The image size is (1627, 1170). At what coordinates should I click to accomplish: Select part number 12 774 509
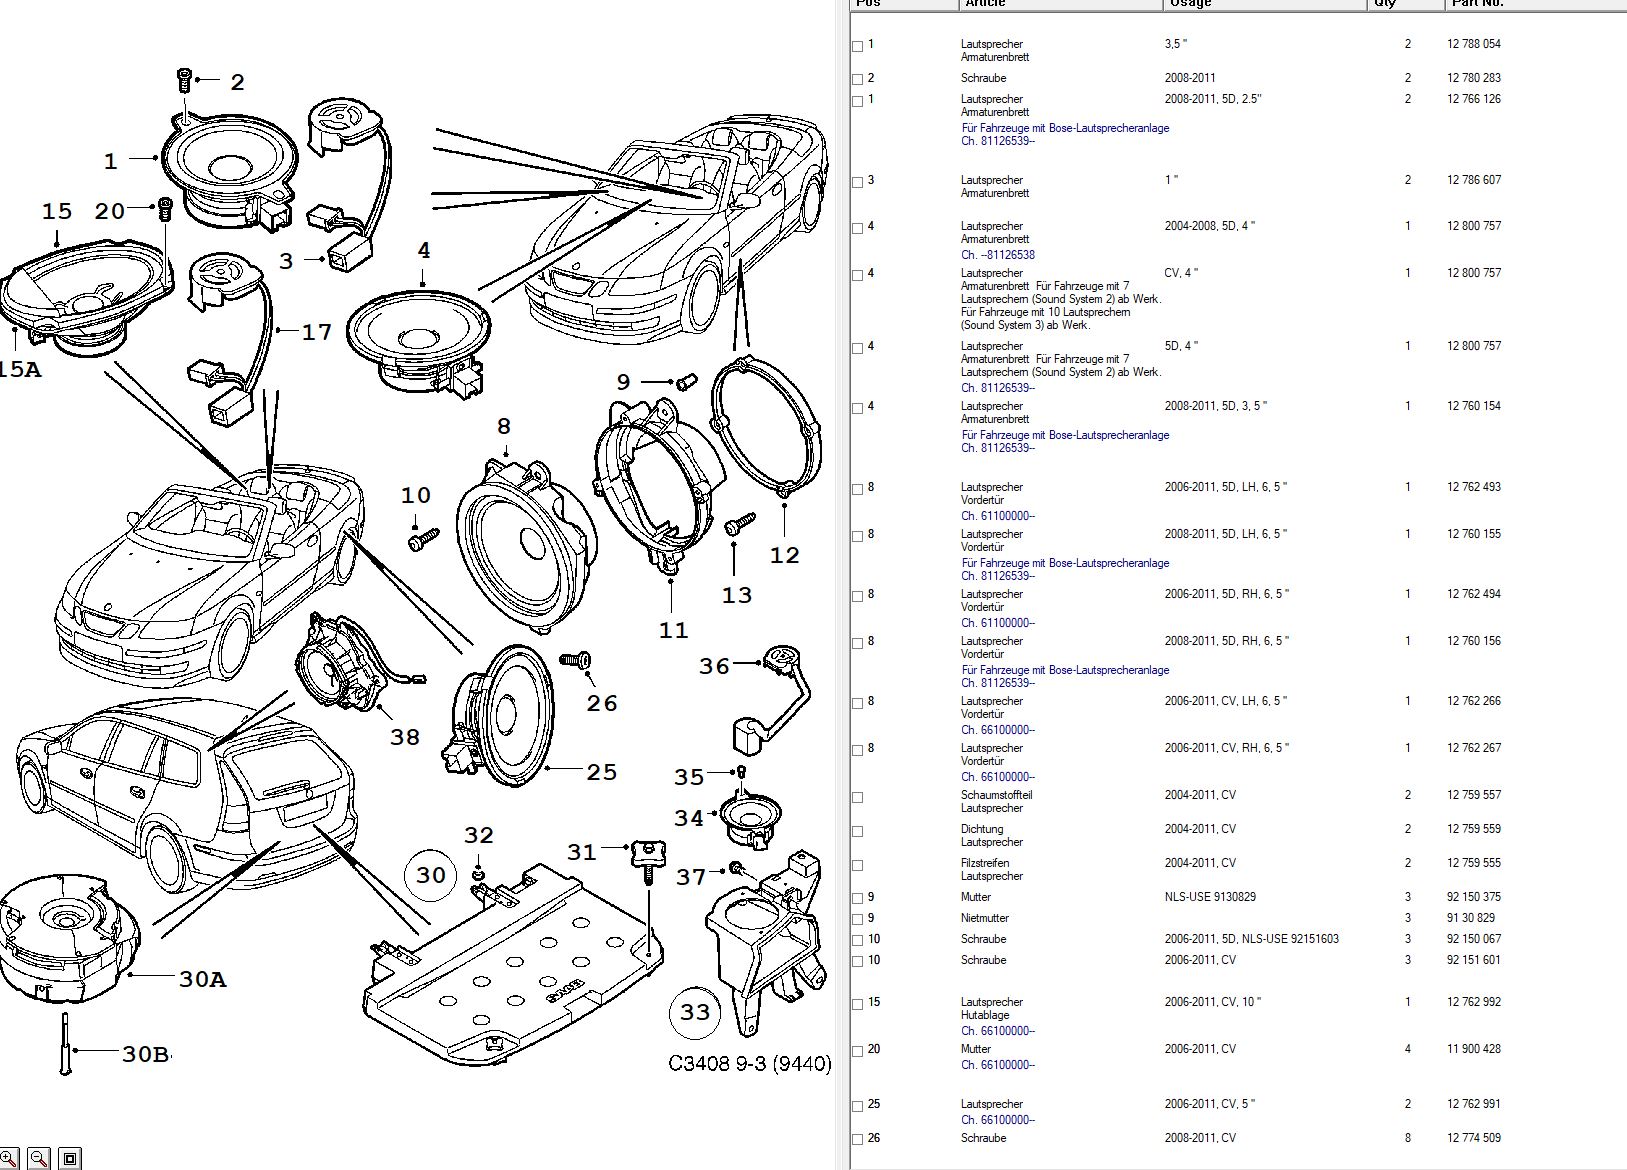[x=1474, y=1138]
